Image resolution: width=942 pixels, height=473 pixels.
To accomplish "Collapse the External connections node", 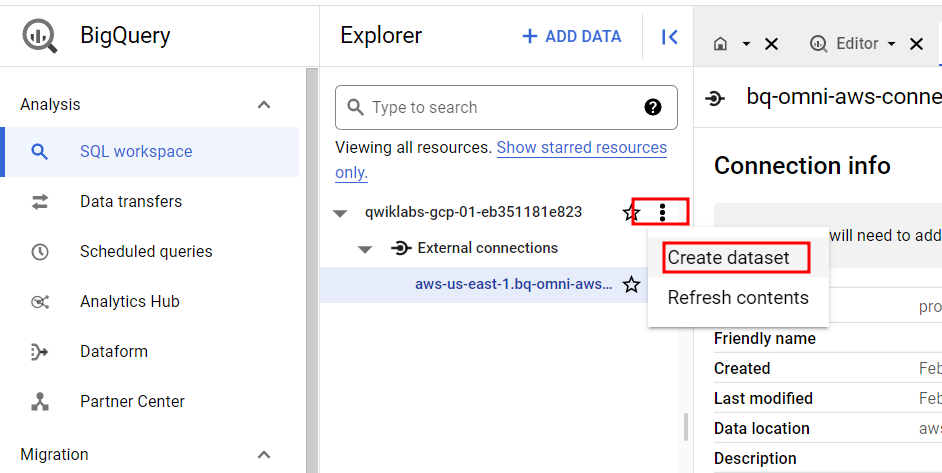I will tap(365, 249).
